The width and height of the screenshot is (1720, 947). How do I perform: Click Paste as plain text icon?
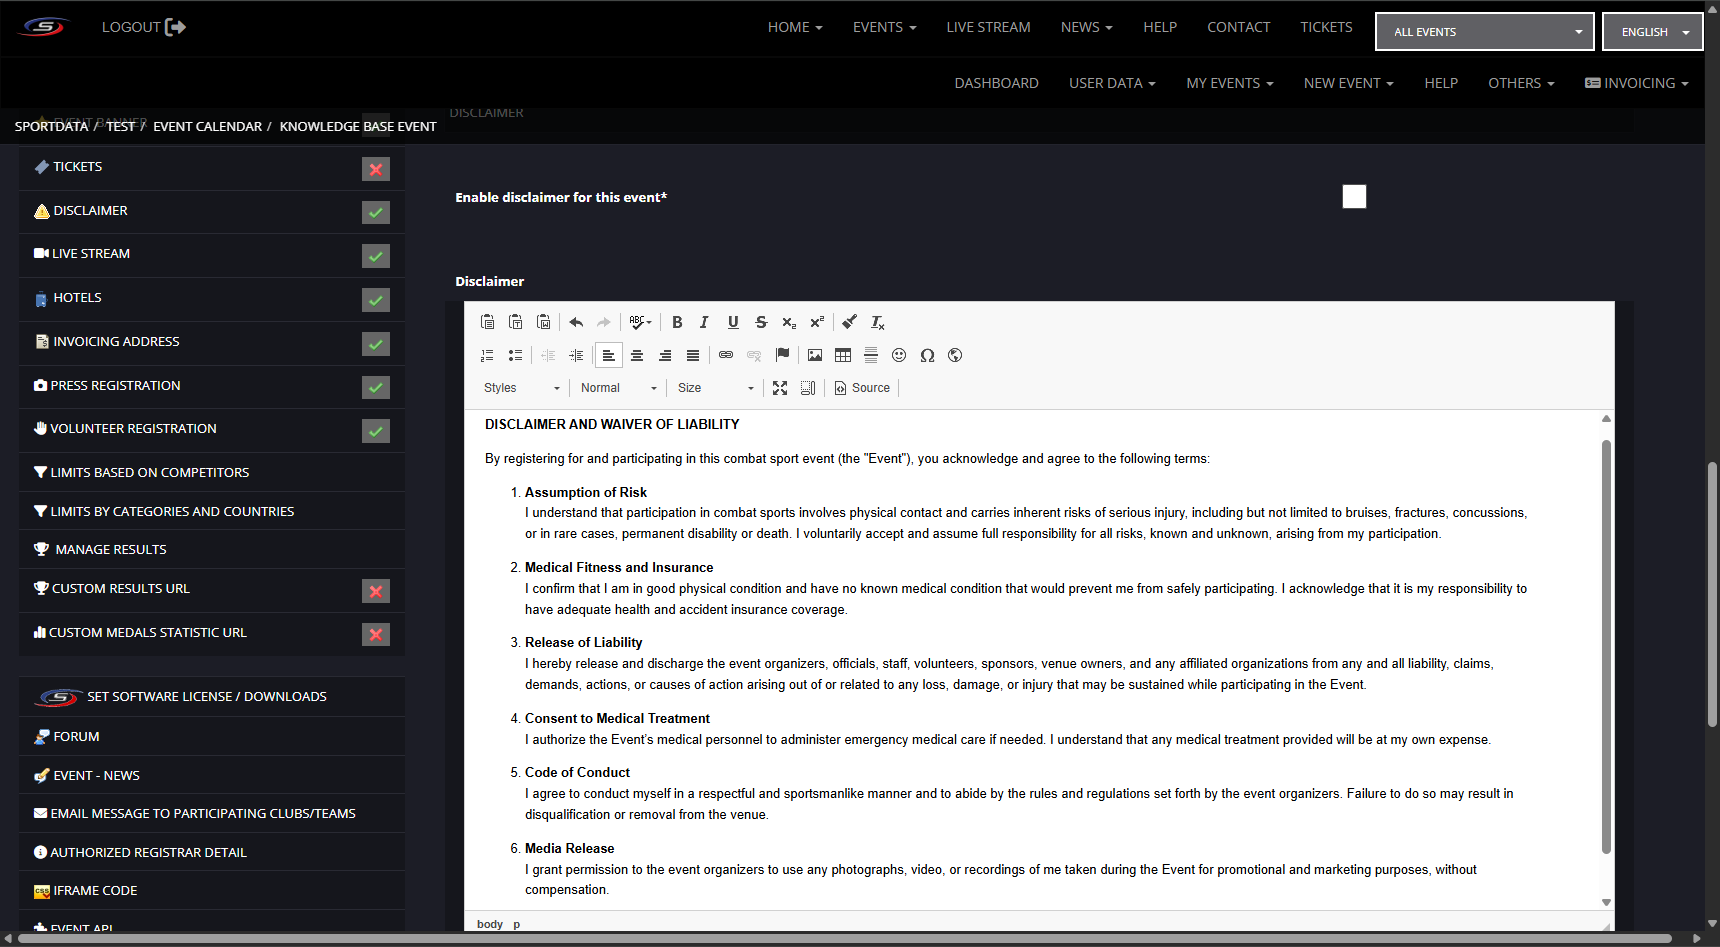tap(515, 322)
